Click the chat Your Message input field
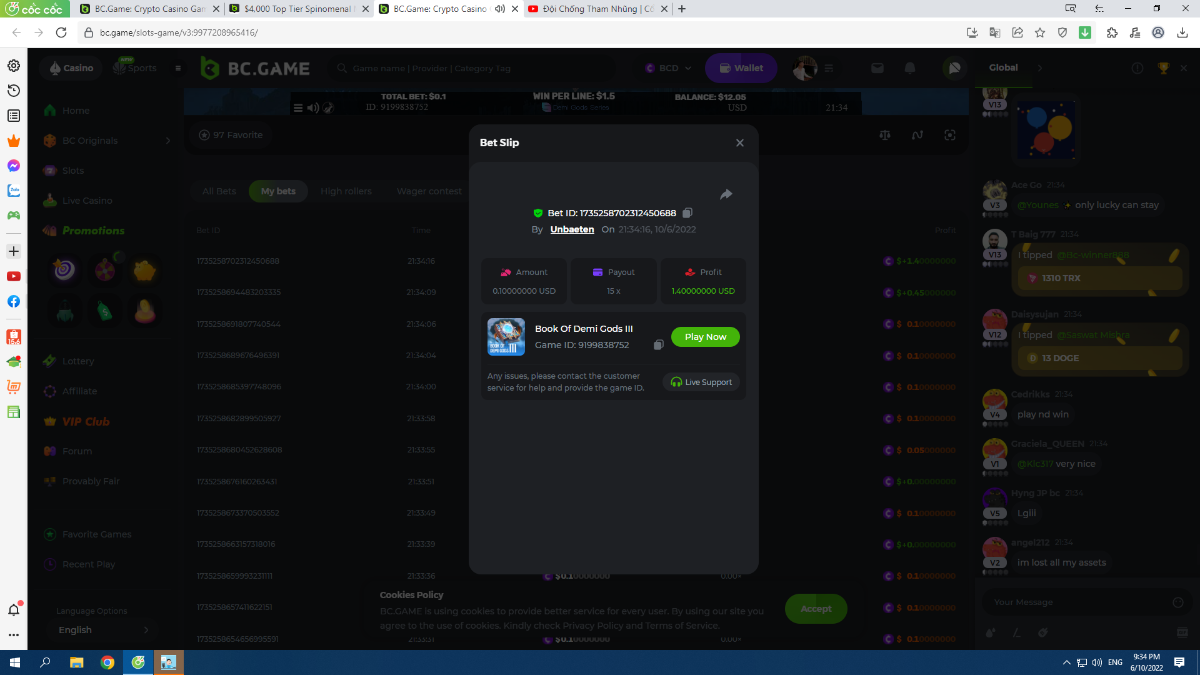Viewport: 1200px width, 675px height. pyautogui.click(x=1075, y=602)
